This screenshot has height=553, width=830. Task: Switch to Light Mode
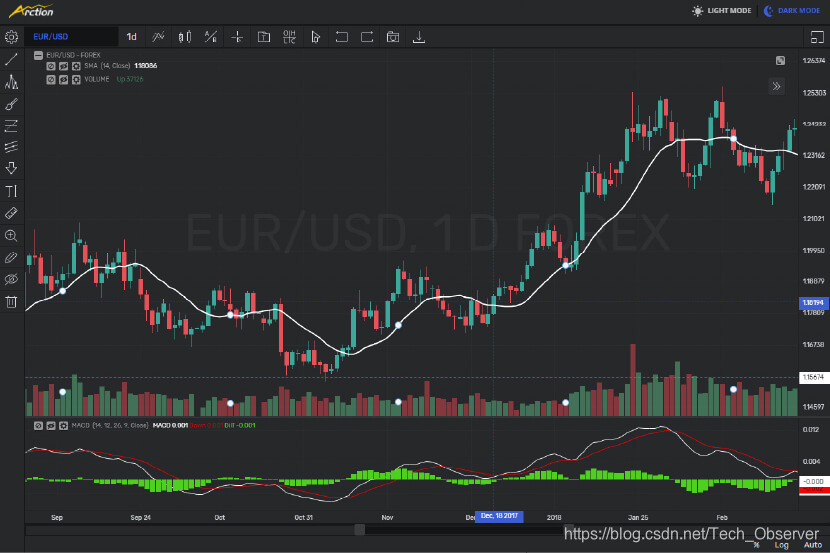click(x=722, y=11)
